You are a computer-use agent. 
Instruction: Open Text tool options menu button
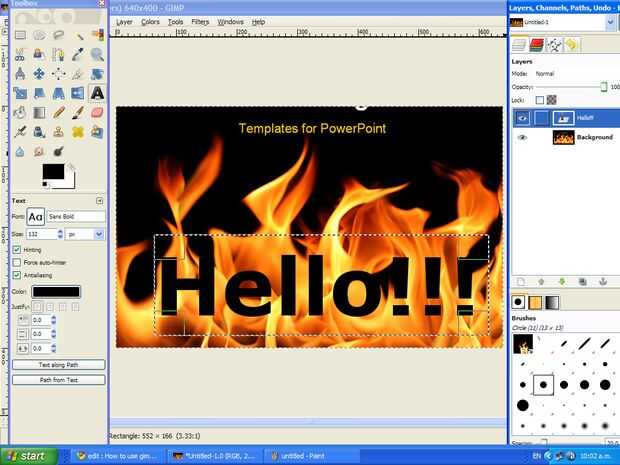pyautogui.click(x=100, y=201)
